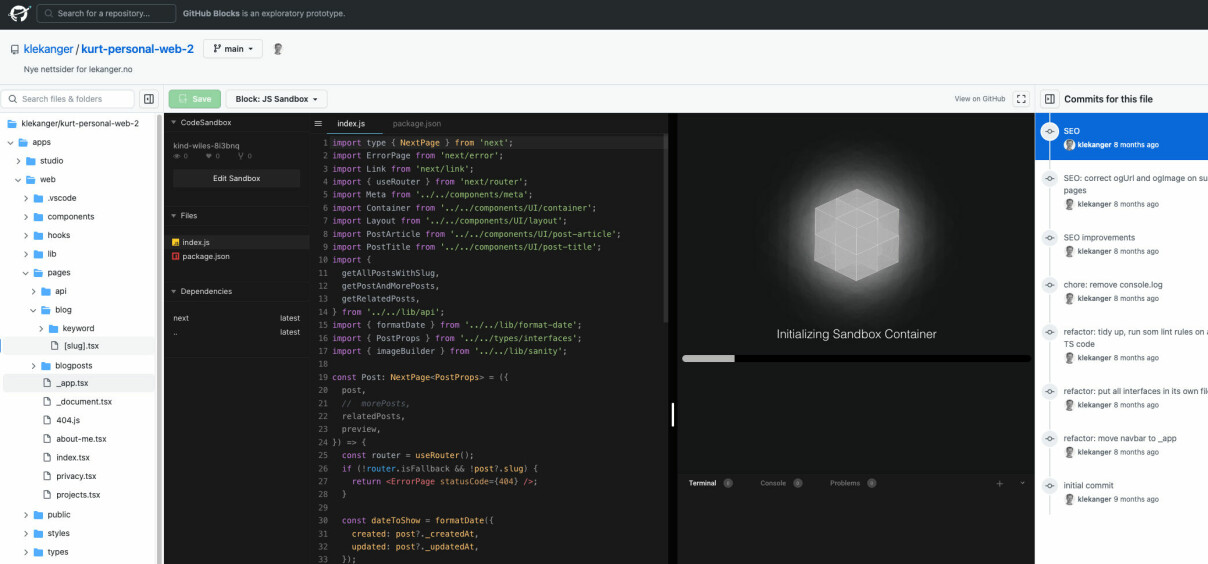The width and height of the screenshot is (1208, 564).
Task: Click the sandbox initialization progress bar
Action: pyautogui.click(x=856, y=358)
